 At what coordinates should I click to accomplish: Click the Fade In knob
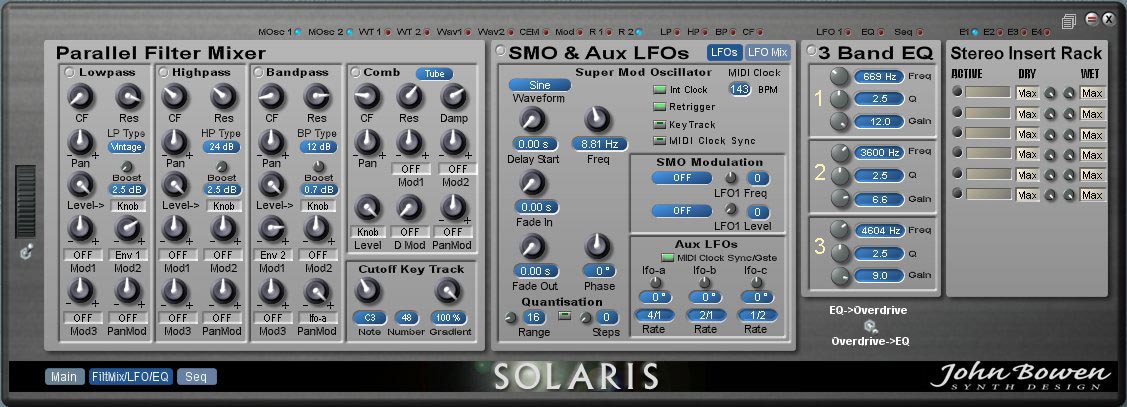pos(532,183)
